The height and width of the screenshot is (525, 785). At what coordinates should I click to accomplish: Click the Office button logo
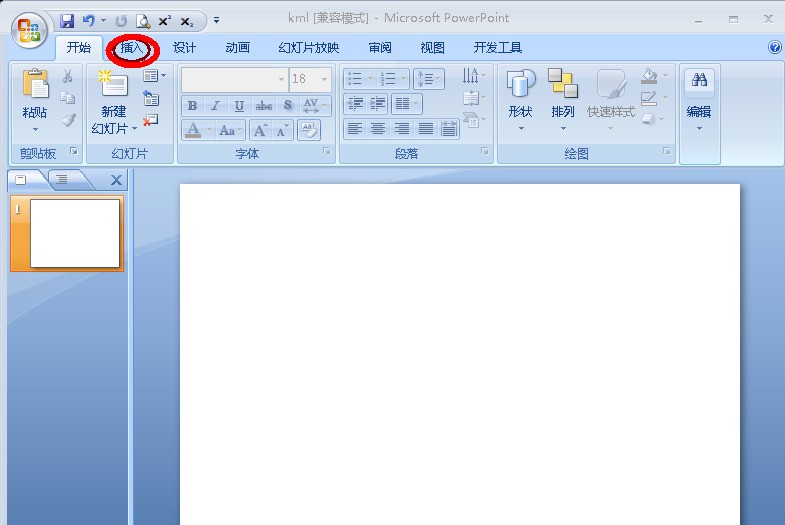pyautogui.click(x=30, y=31)
